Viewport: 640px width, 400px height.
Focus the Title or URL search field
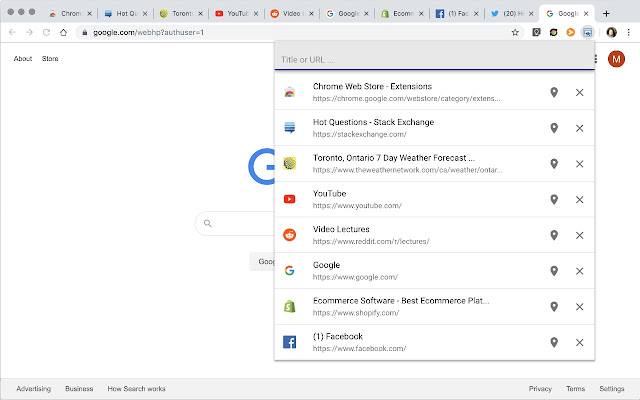coord(434,60)
